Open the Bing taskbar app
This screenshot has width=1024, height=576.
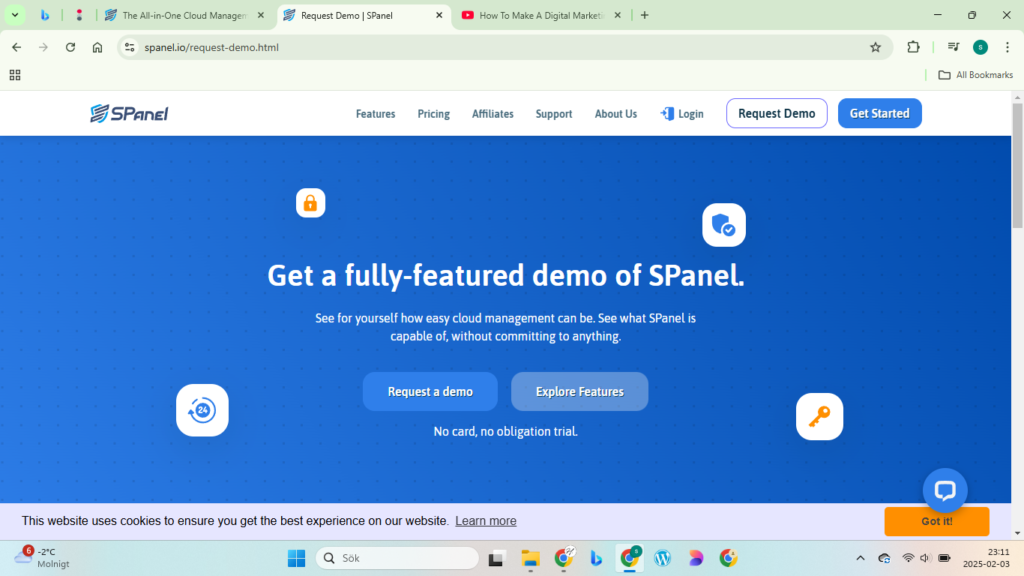click(596, 558)
